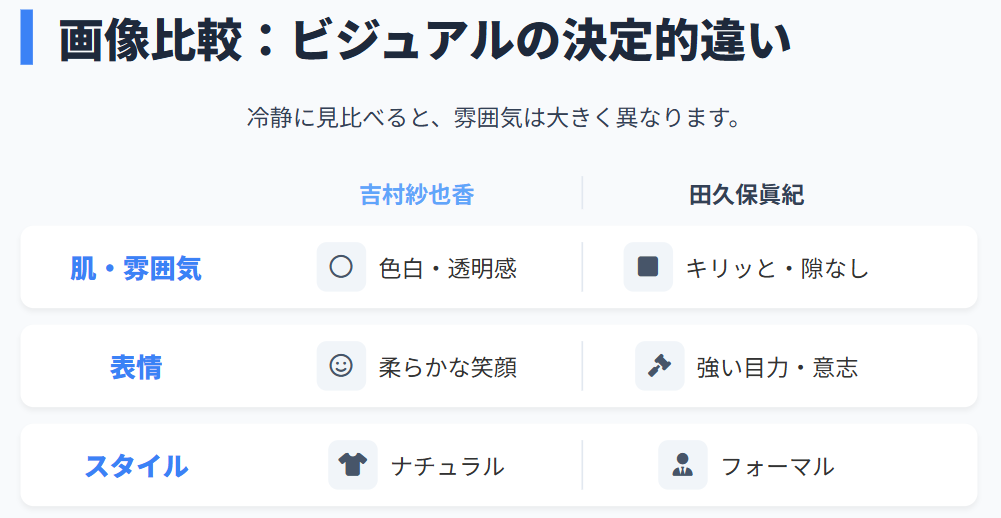
Task: Click the blue accent bar beside the heading
Action: (27, 37)
